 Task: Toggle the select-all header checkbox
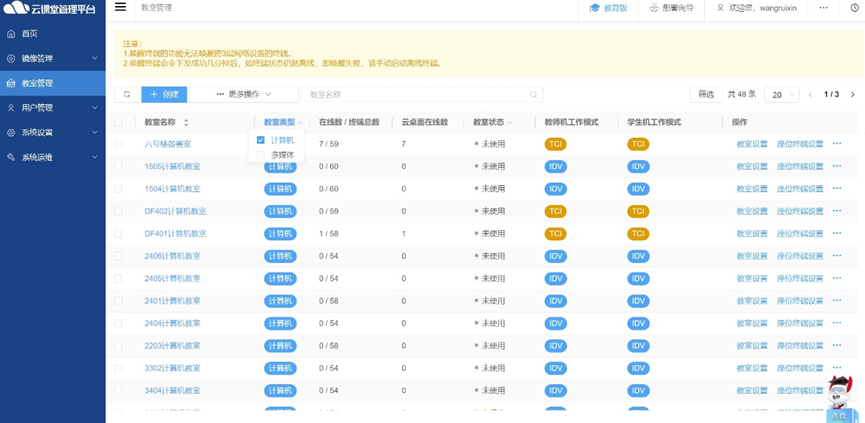(x=118, y=122)
